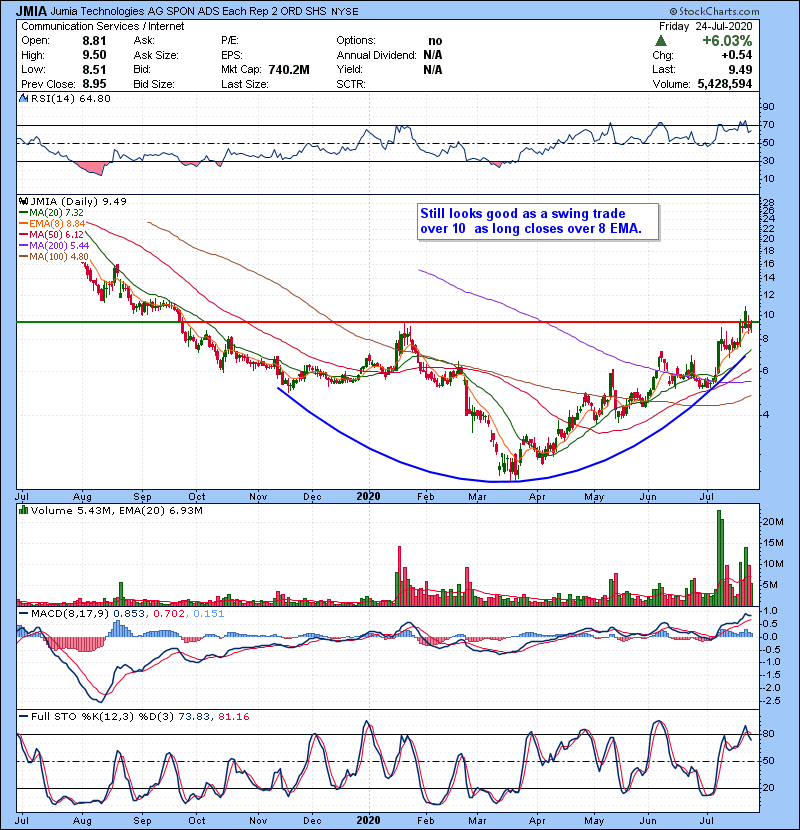Select the Chg value +0.54
This screenshot has width=800, height=830.
coord(736,55)
